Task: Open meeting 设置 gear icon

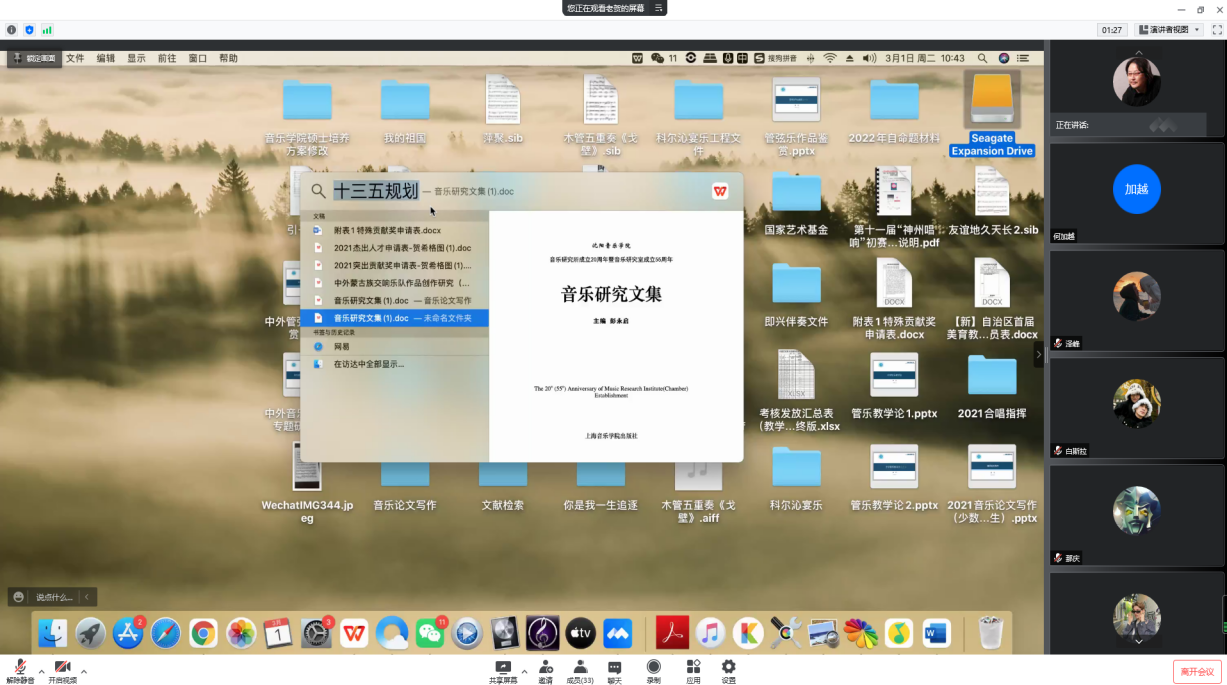Action: 729,668
